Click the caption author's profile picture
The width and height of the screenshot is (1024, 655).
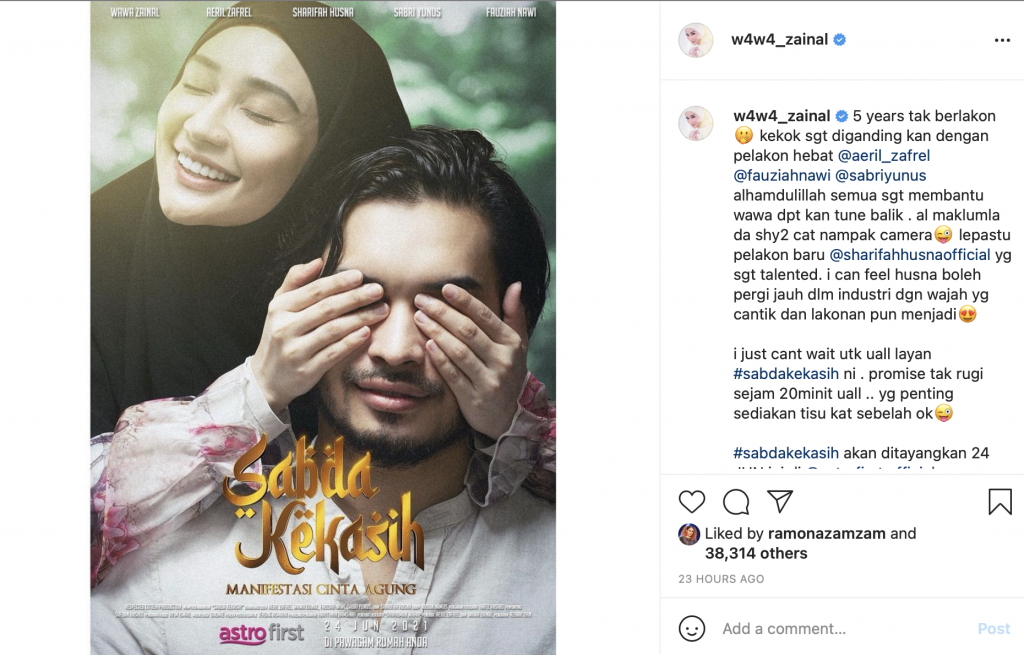tap(696, 123)
